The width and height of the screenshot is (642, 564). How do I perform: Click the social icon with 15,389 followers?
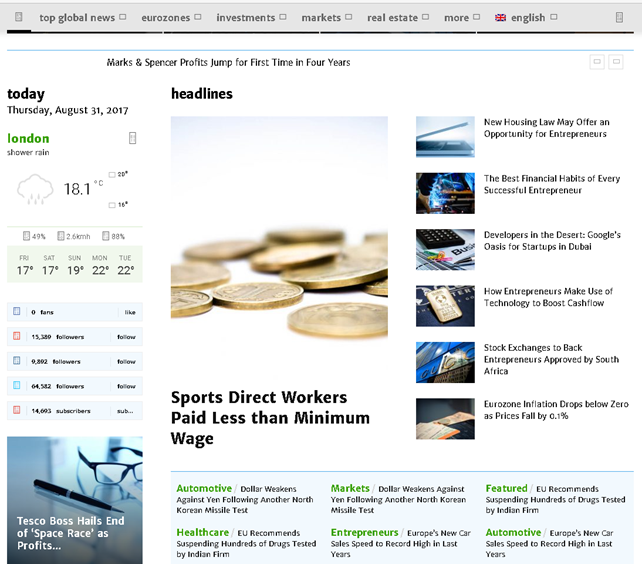[16, 337]
